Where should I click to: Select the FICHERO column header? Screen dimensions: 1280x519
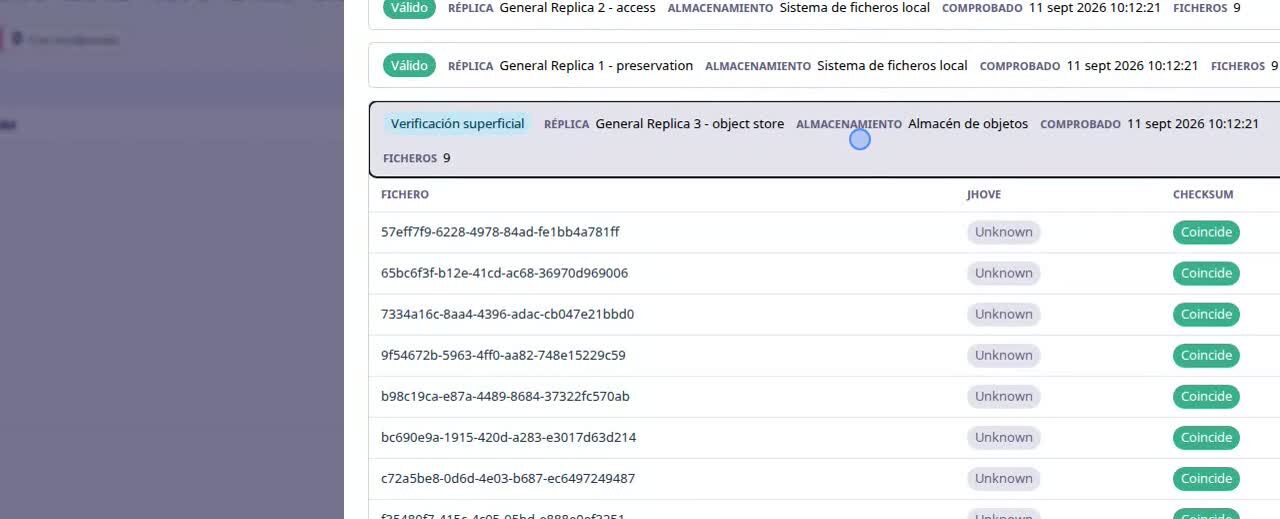[405, 195]
